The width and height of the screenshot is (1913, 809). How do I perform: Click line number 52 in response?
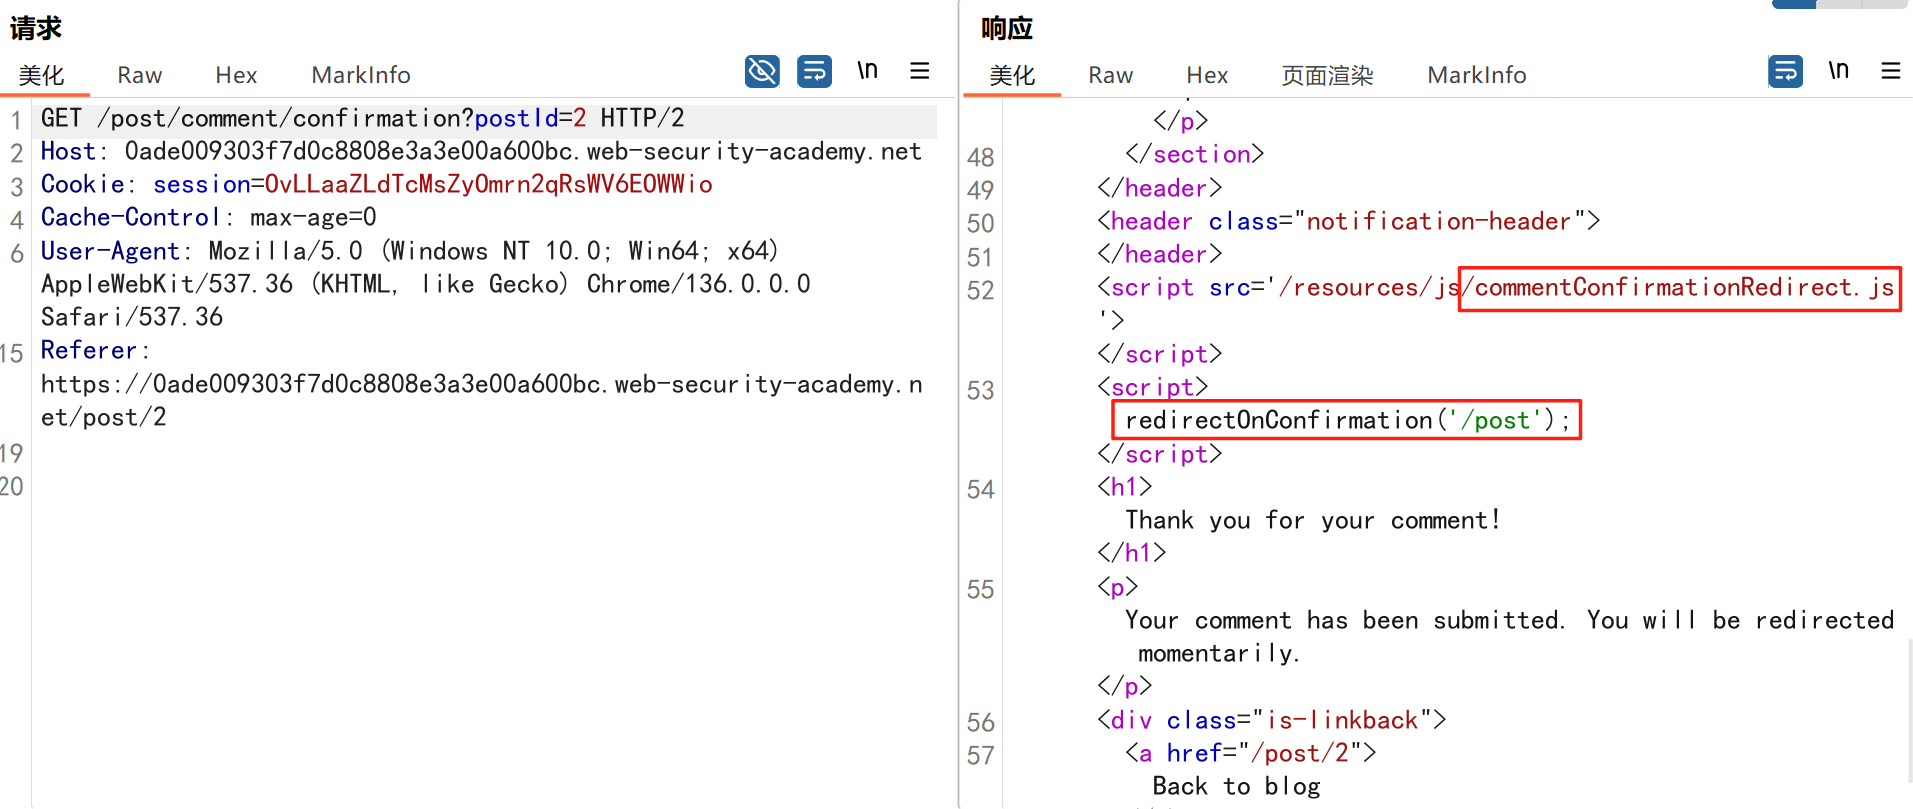981,290
